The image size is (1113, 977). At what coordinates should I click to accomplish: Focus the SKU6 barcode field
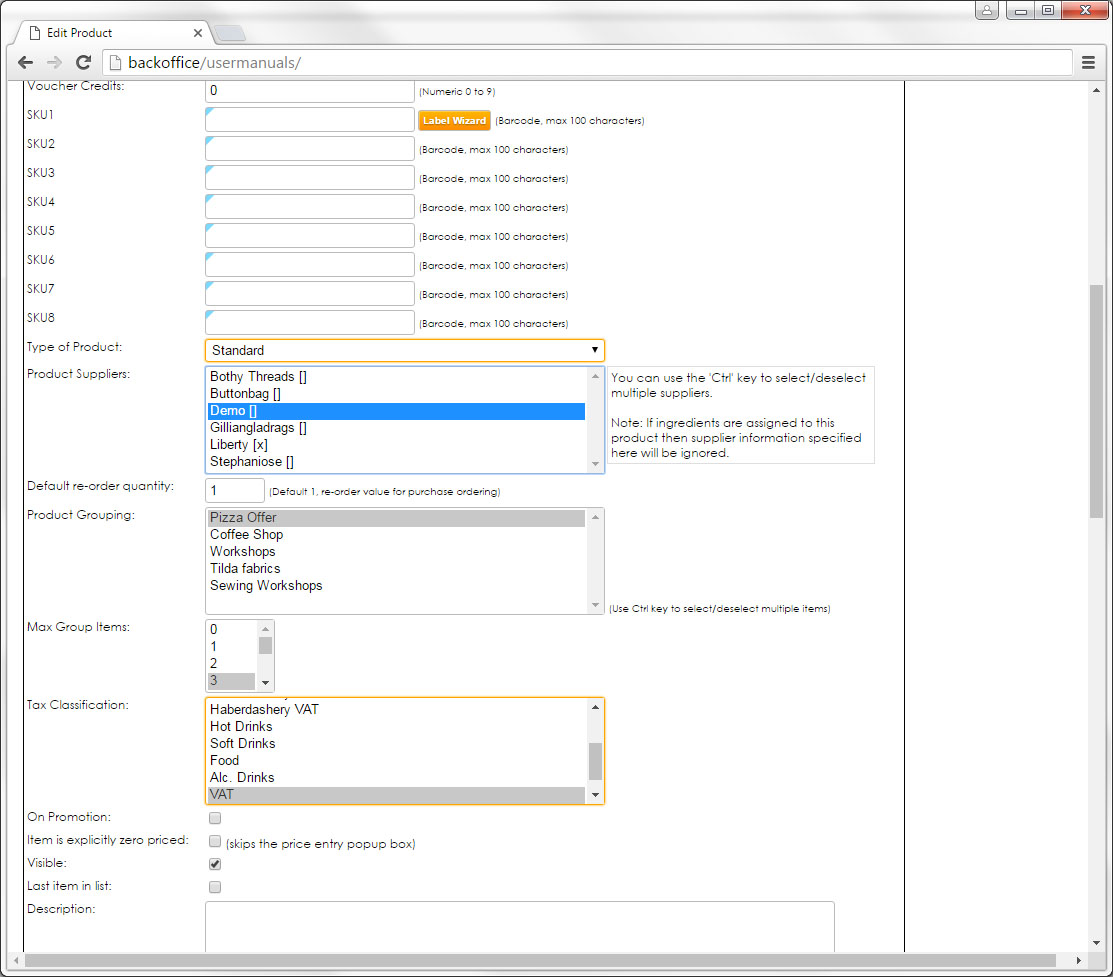pyautogui.click(x=309, y=265)
